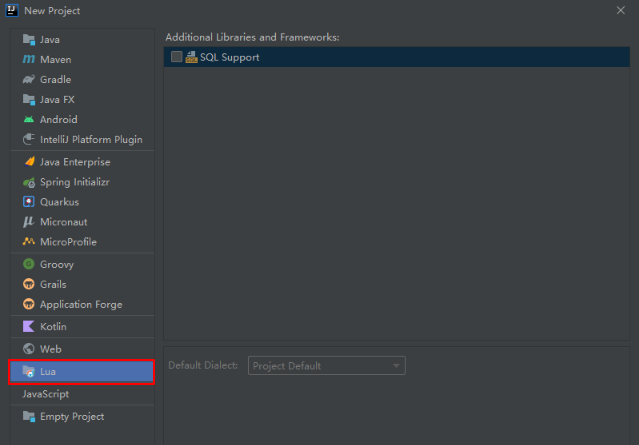Select Web project type
Image resolution: width=639 pixels, height=445 pixels.
tap(51, 349)
